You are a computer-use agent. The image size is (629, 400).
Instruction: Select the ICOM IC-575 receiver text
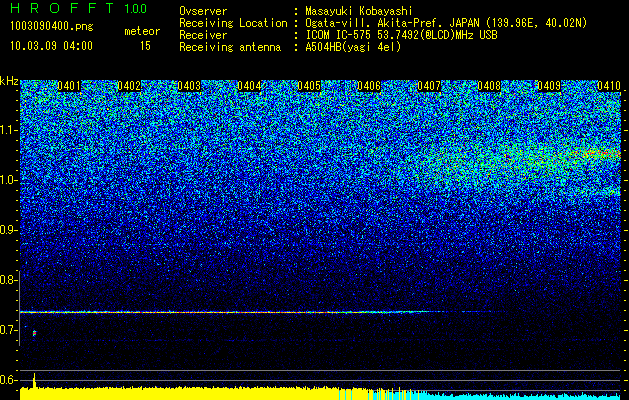pyautogui.click(x=402, y=35)
